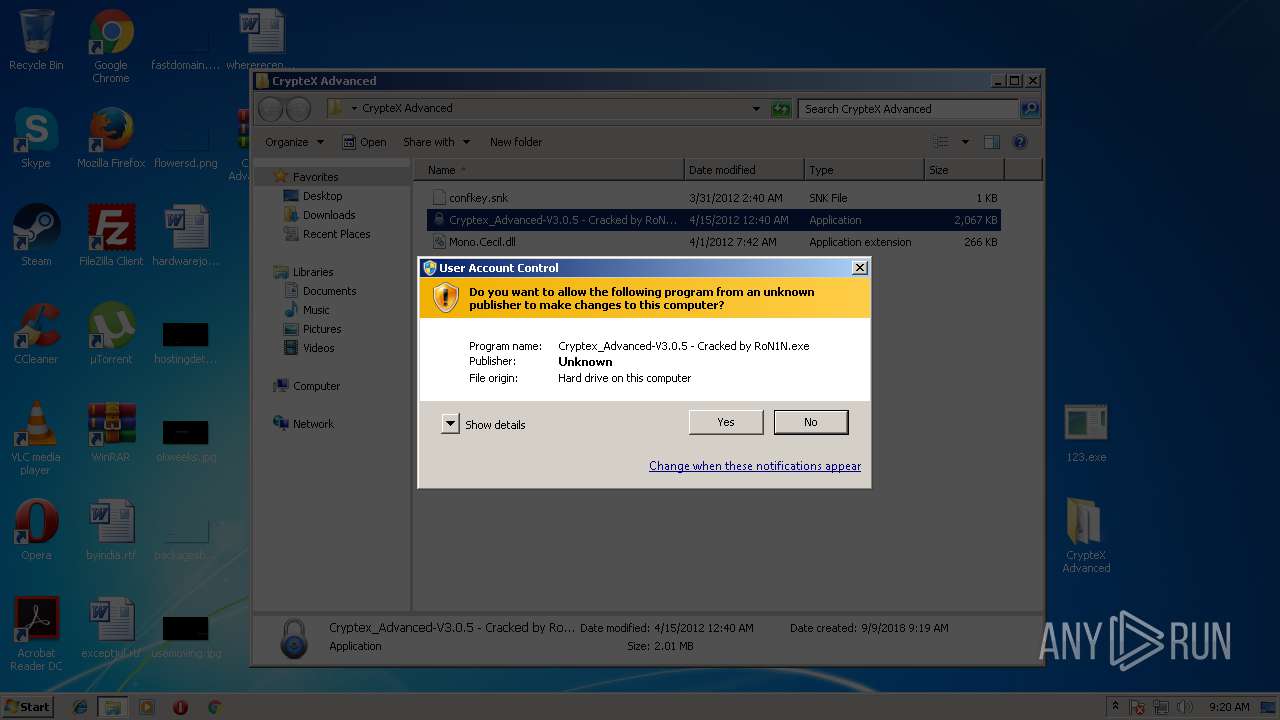Screen dimensions: 1280x720
Task: Open FileZilla Client desktop shortcut
Action: 111,236
